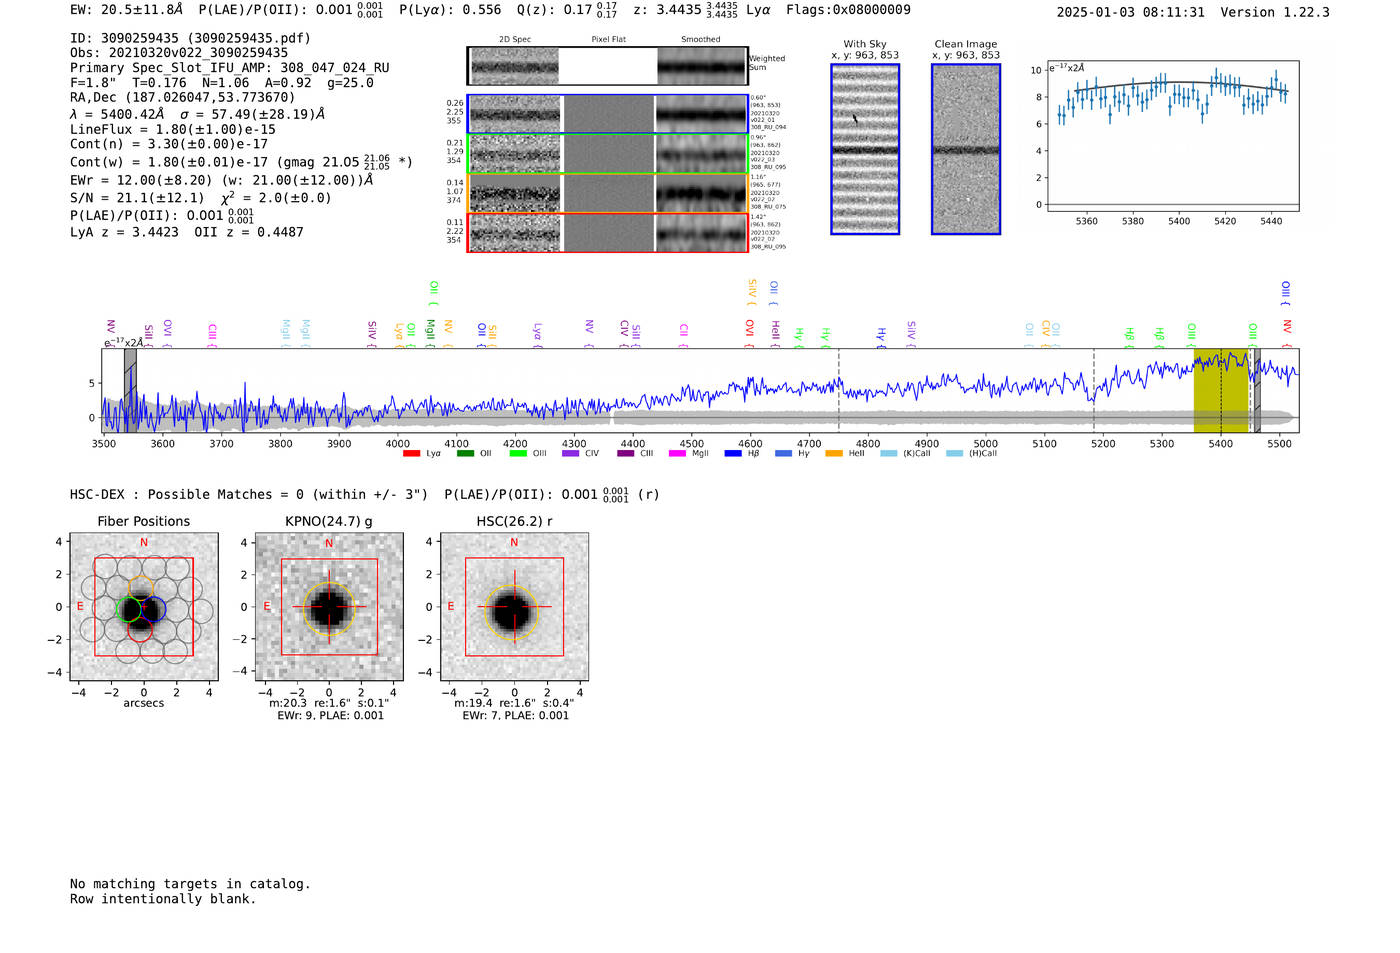1400x953 pixels.
Task: Click 'Row intentionally blank.' text
Action: point(163,899)
